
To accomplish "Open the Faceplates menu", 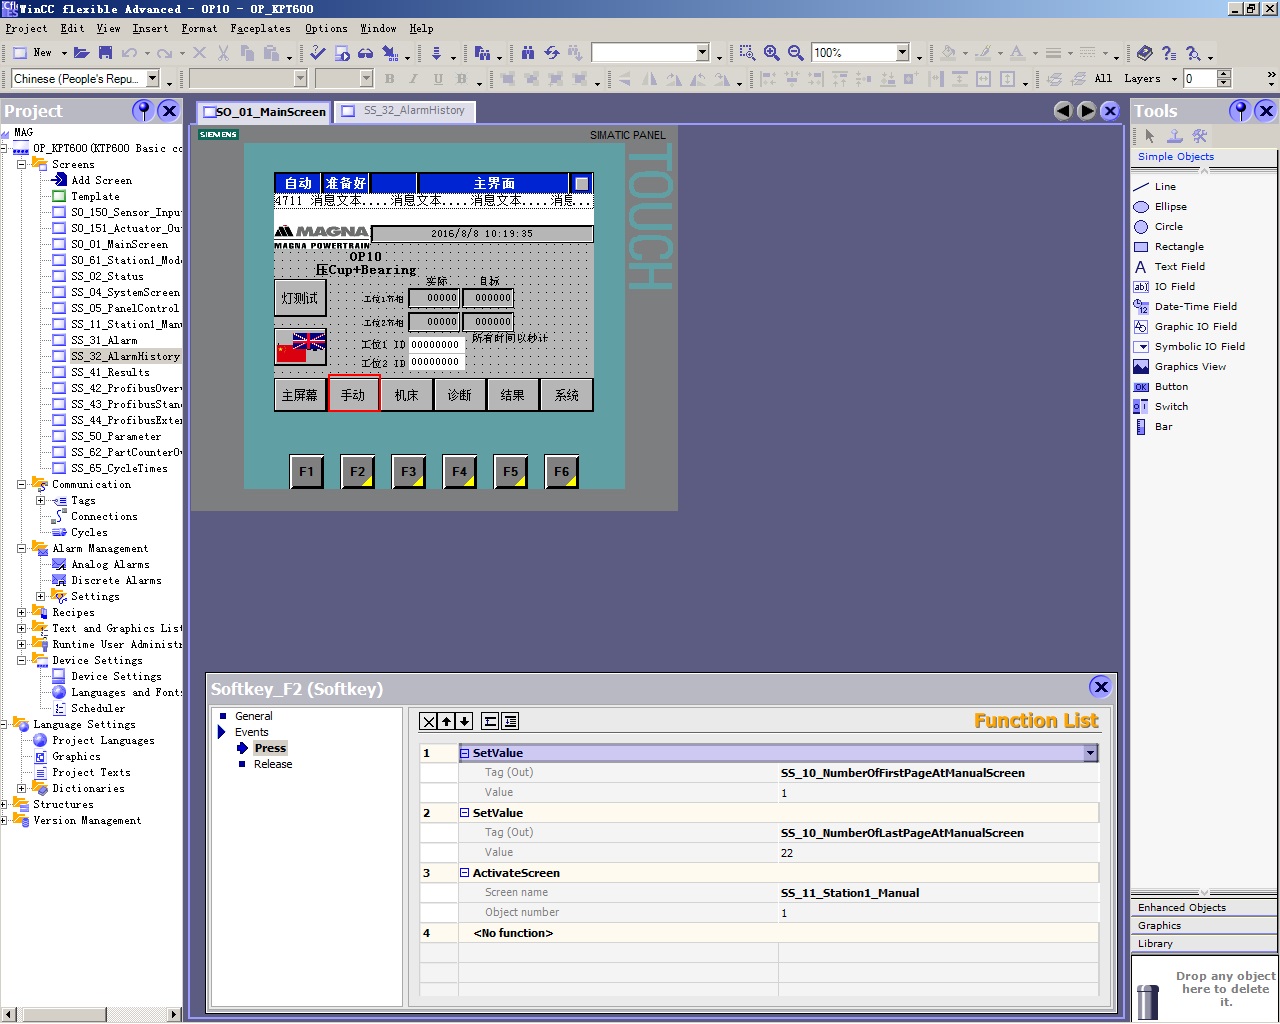I will pyautogui.click(x=260, y=29).
